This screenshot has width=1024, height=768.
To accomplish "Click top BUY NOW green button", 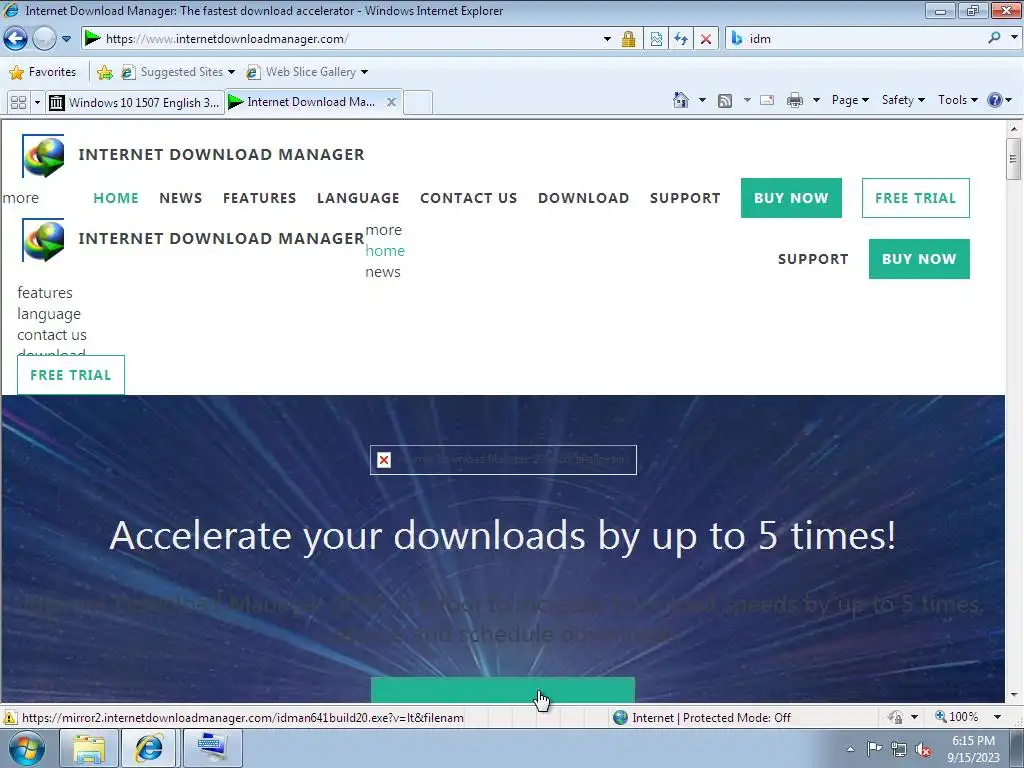I will coord(791,198).
